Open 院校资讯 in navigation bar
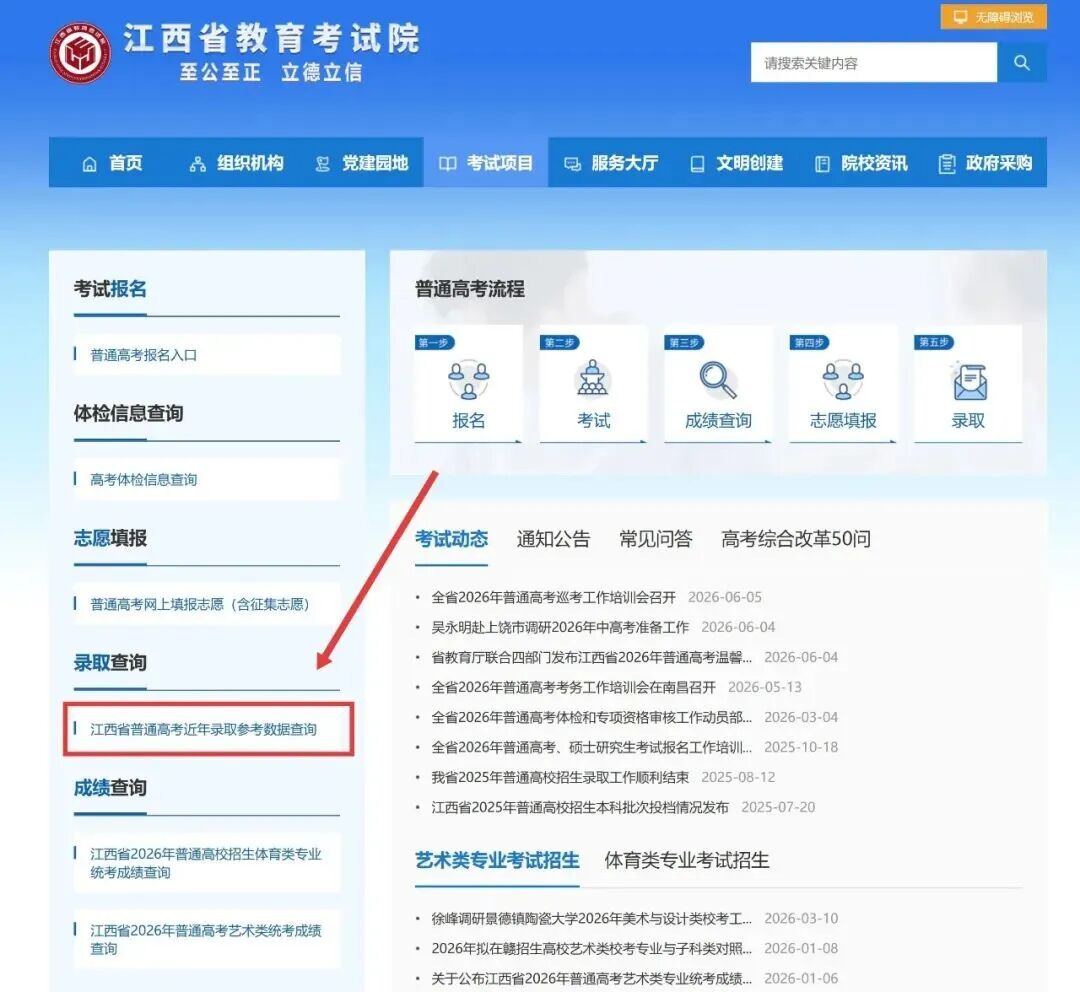Viewport: 1080px width, 992px height. pyautogui.click(x=860, y=163)
